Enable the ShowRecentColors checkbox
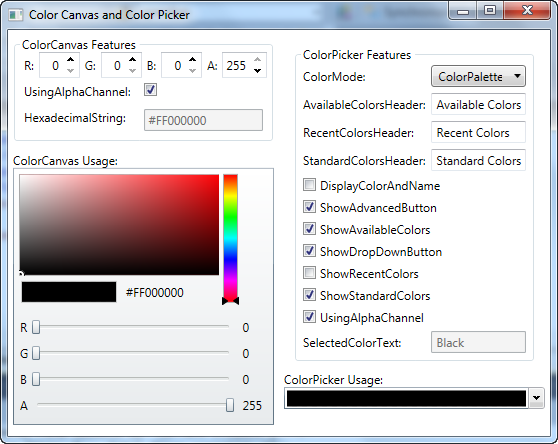558x444 pixels. coord(309,273)
